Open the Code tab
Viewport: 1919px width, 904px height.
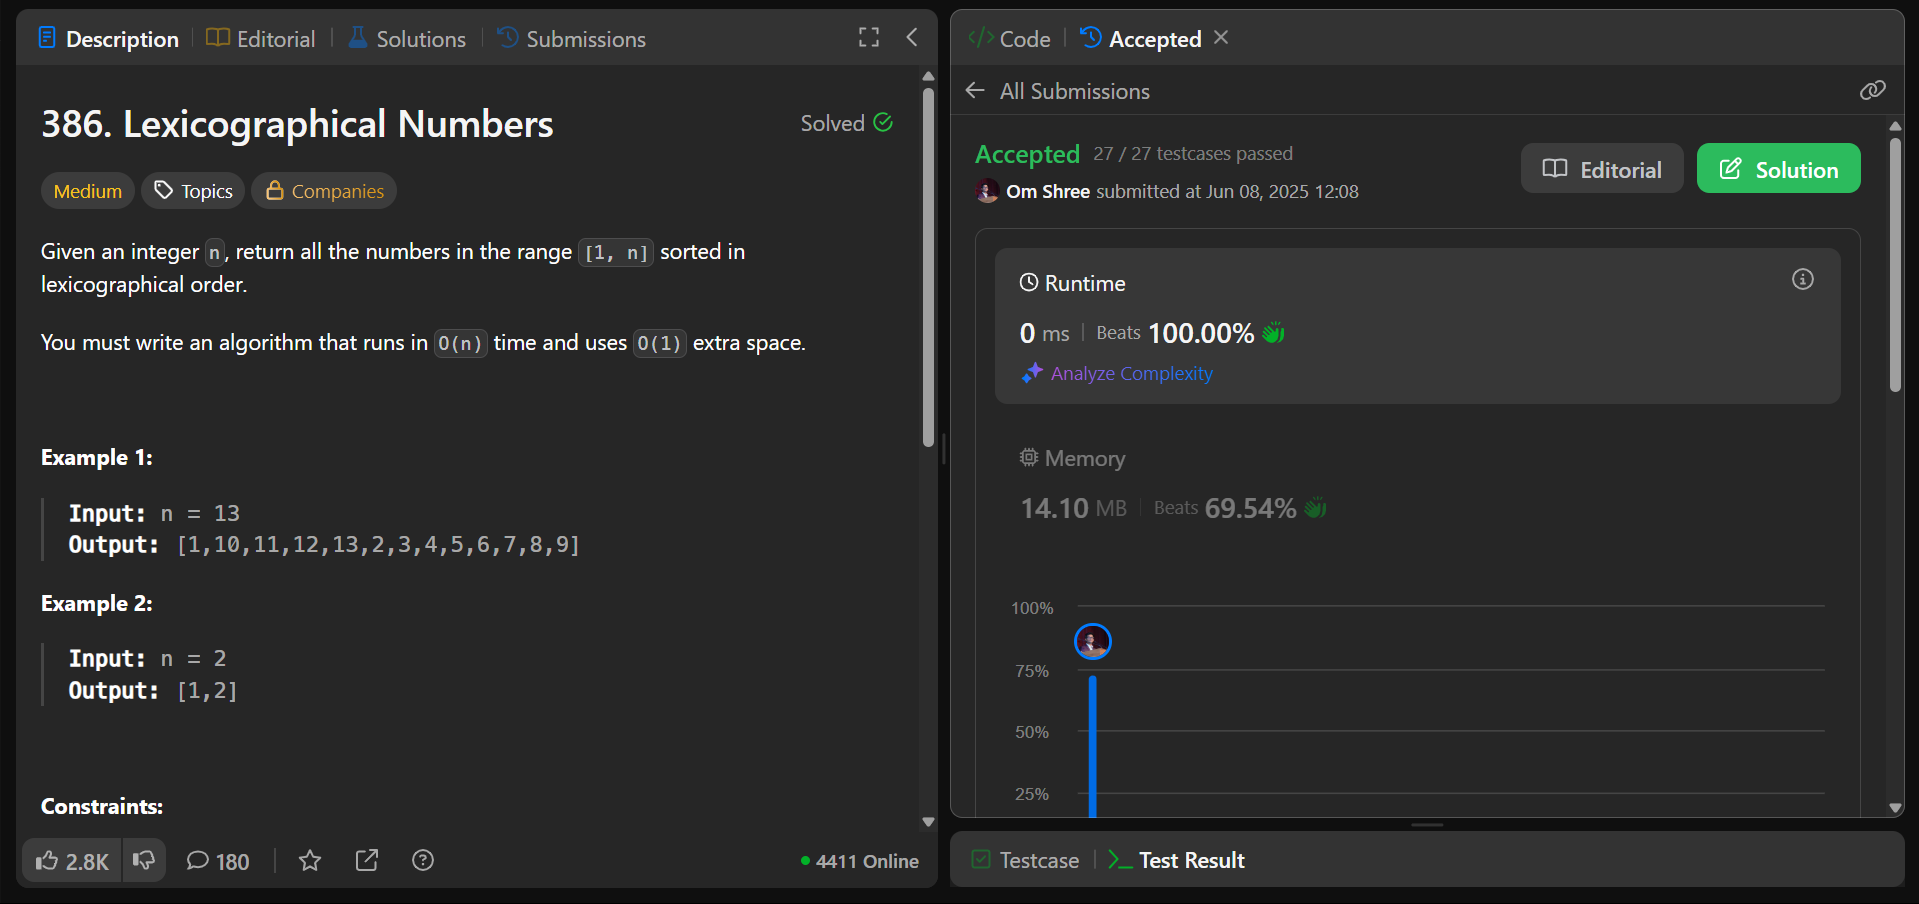point(1009,39)
